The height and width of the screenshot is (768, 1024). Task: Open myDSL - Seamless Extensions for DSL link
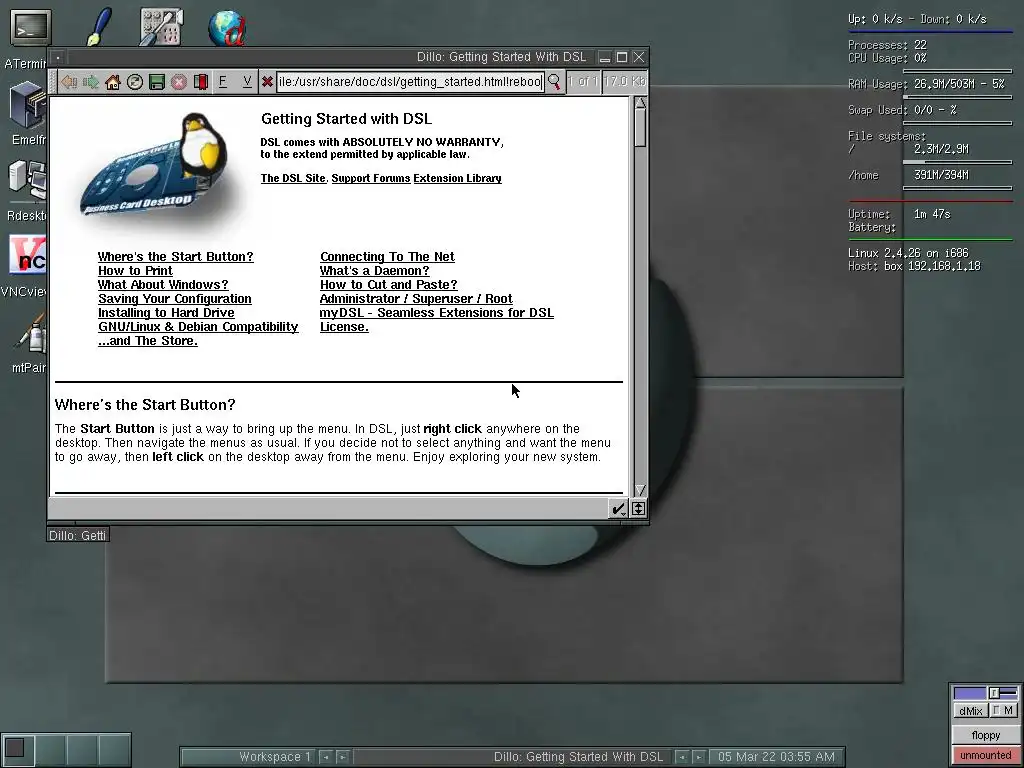pos(437,313)
